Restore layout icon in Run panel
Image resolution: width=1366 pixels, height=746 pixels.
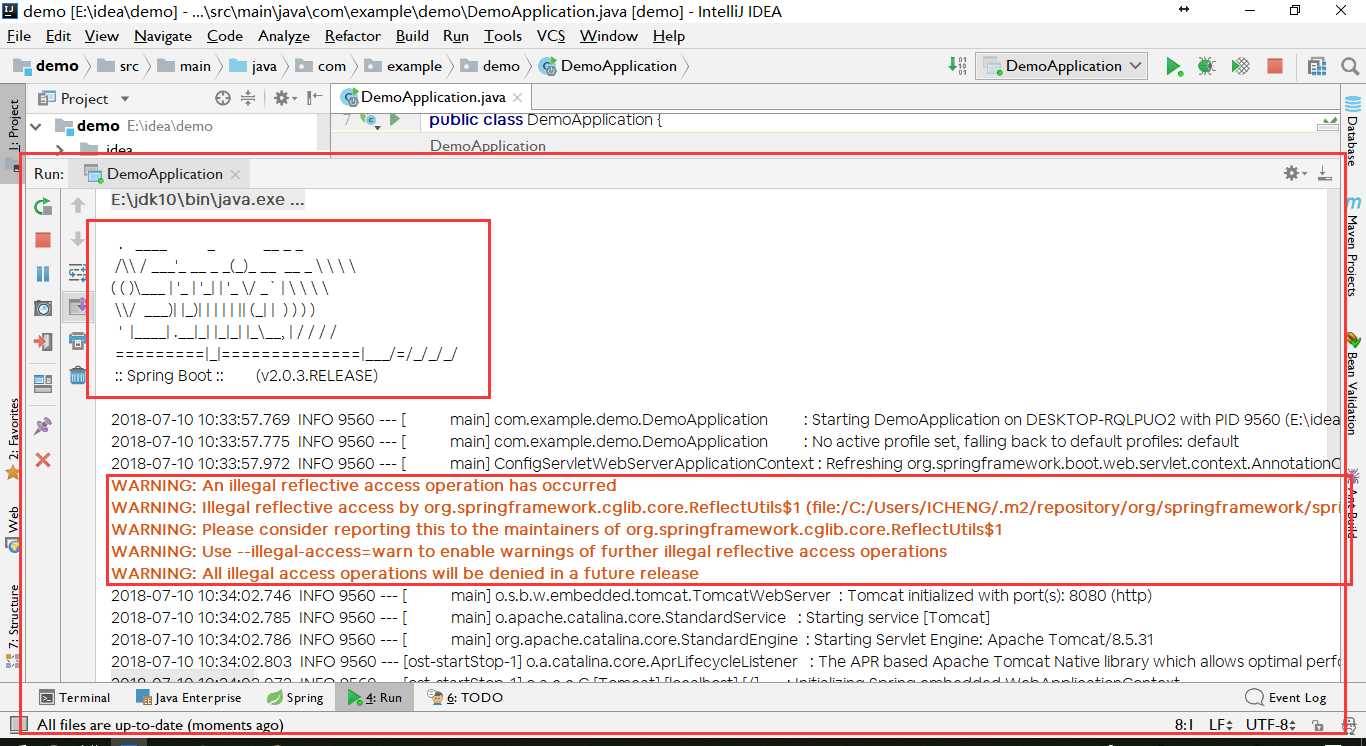click(43, 383)
